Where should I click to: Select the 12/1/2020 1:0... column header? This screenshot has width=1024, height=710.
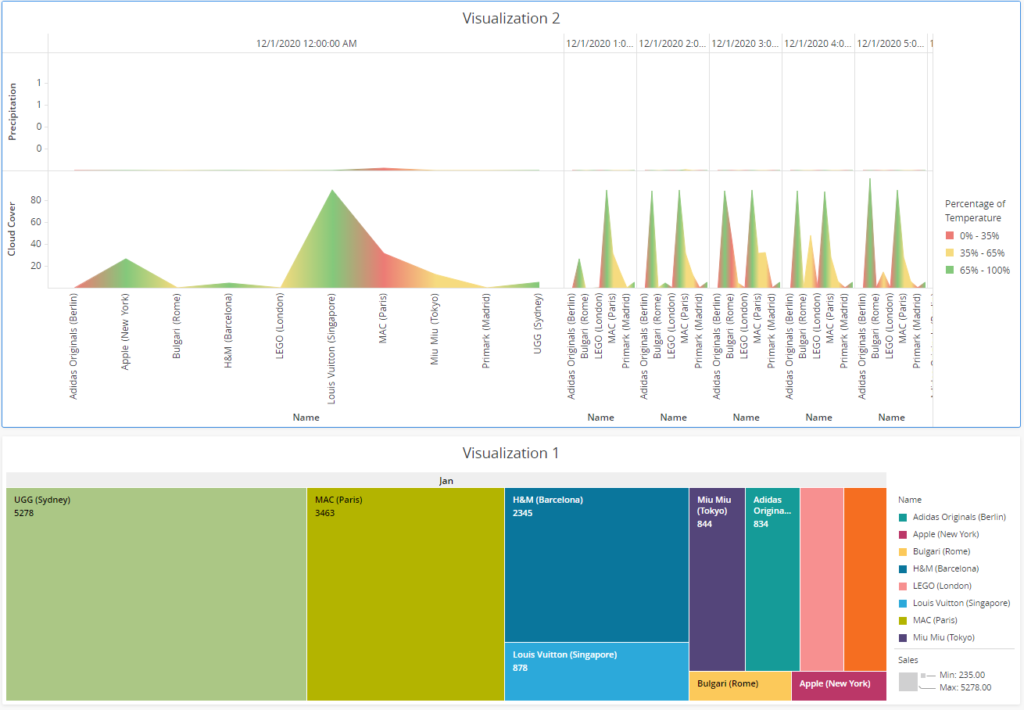pyautogui.click(x=600, y=44)
